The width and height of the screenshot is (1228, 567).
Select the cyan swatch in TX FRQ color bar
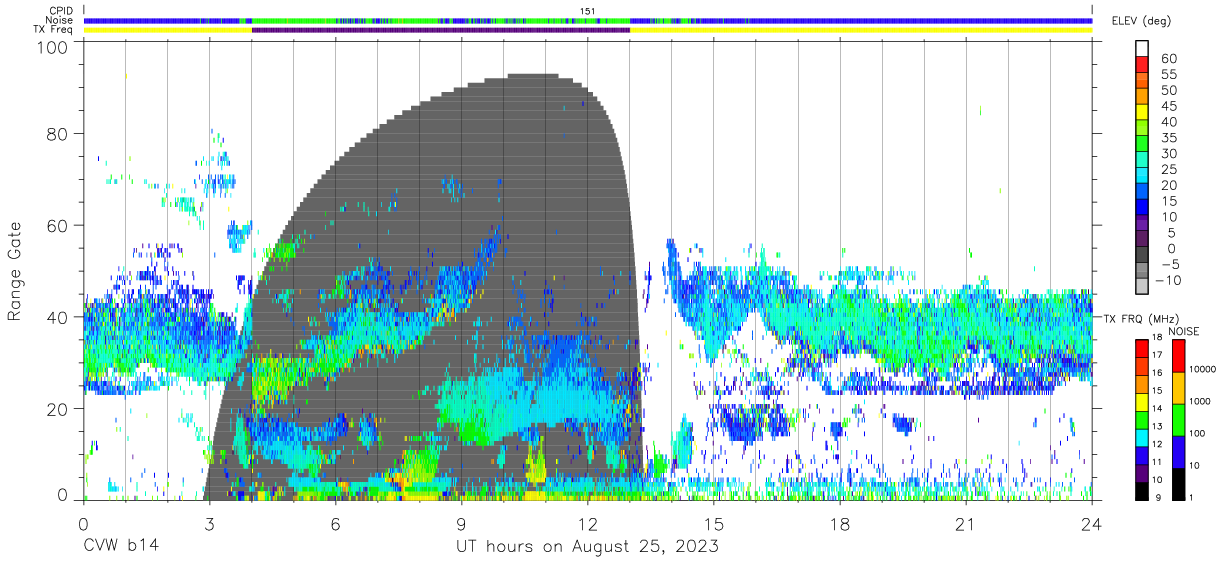1141,438
